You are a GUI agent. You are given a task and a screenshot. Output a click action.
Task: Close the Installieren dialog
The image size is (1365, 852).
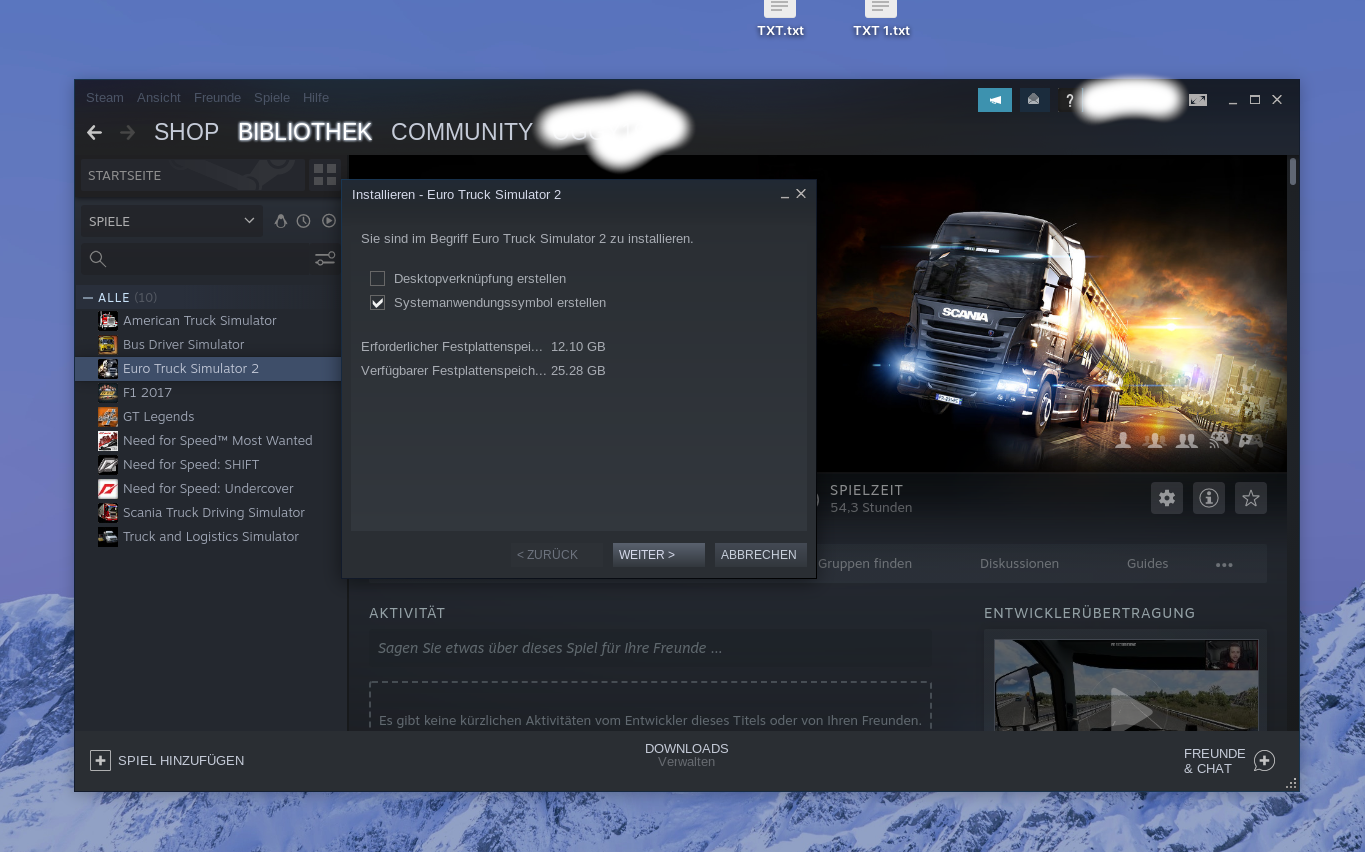point(801,194)
